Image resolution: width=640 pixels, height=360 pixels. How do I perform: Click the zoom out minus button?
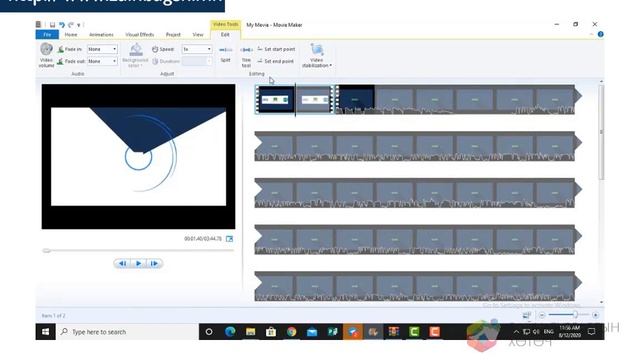point(542,315)
